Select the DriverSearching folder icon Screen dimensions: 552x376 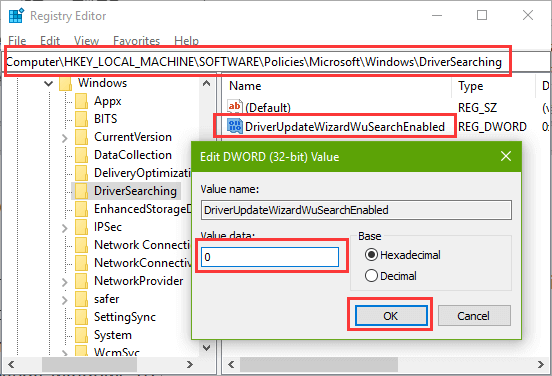pyautogui.click(x=81, y=191)
